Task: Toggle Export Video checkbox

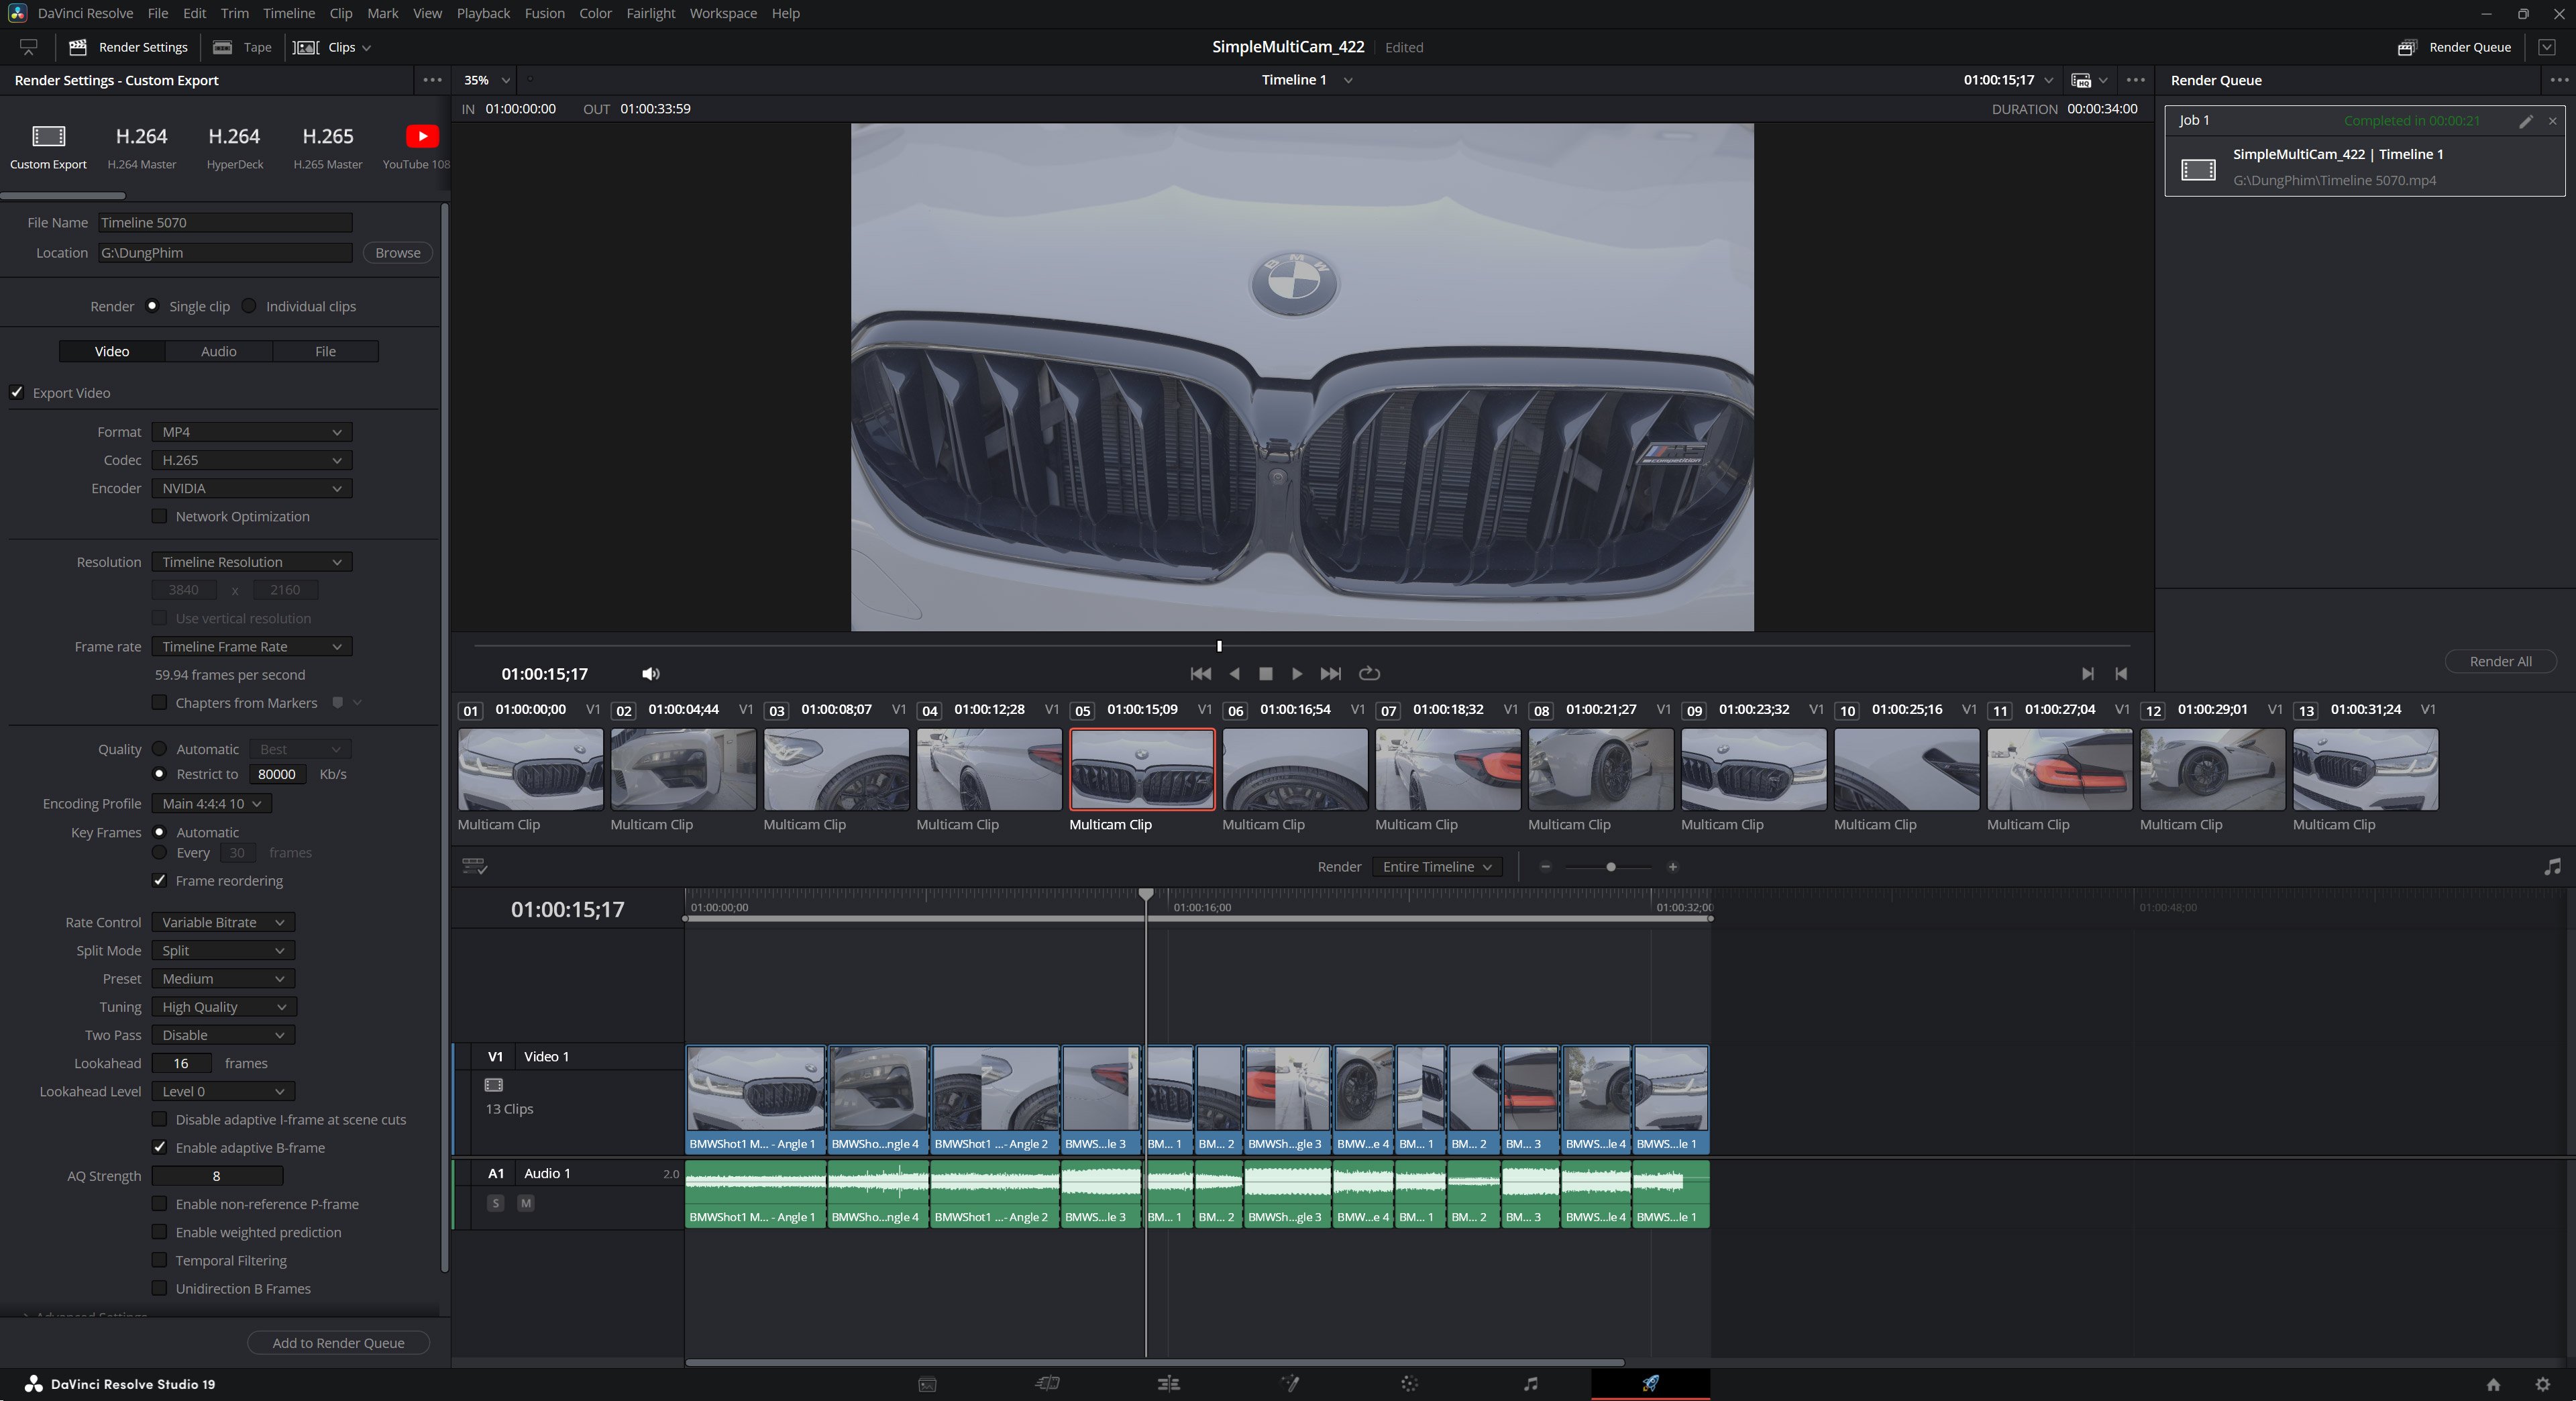Action: coord(17,392)
